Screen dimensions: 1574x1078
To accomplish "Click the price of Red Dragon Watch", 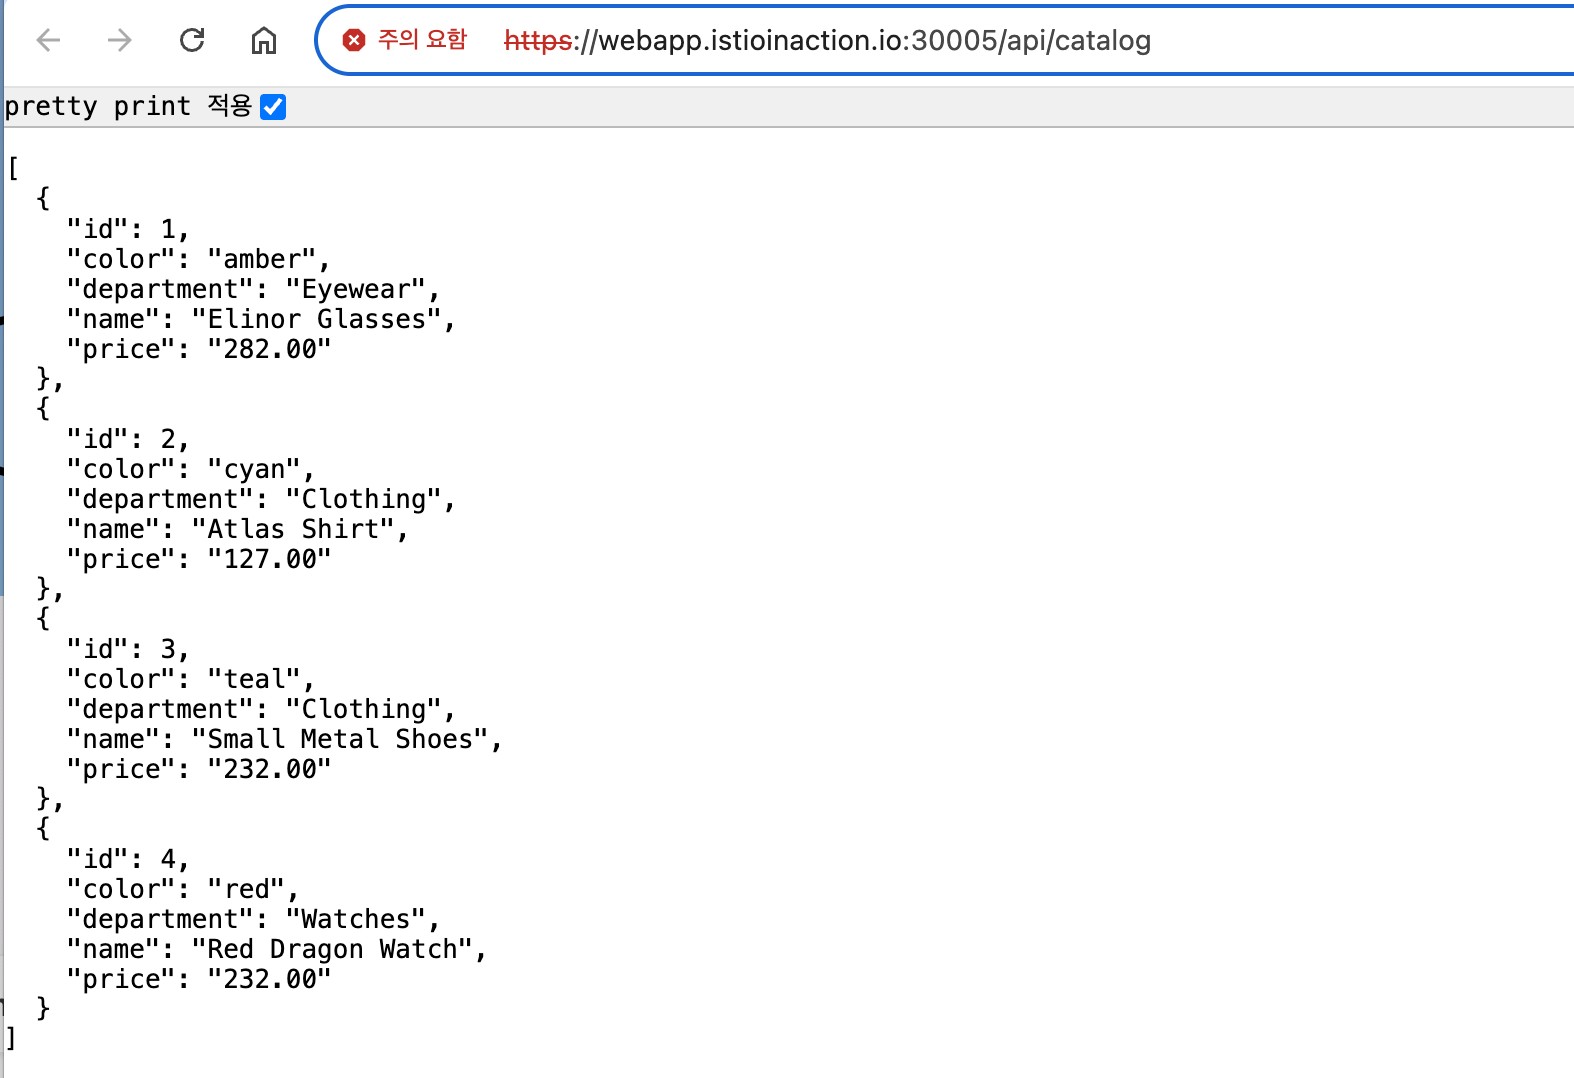I will 269,979.
